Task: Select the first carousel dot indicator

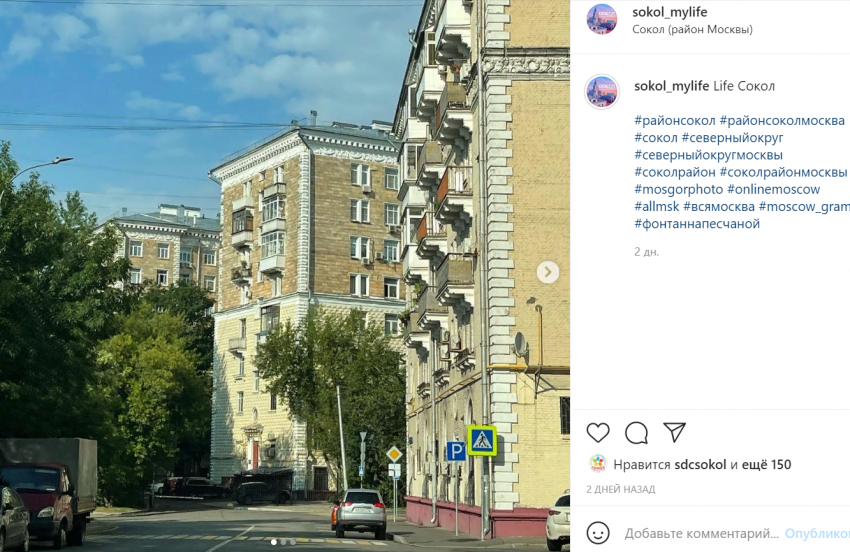Action: point(273,542)
